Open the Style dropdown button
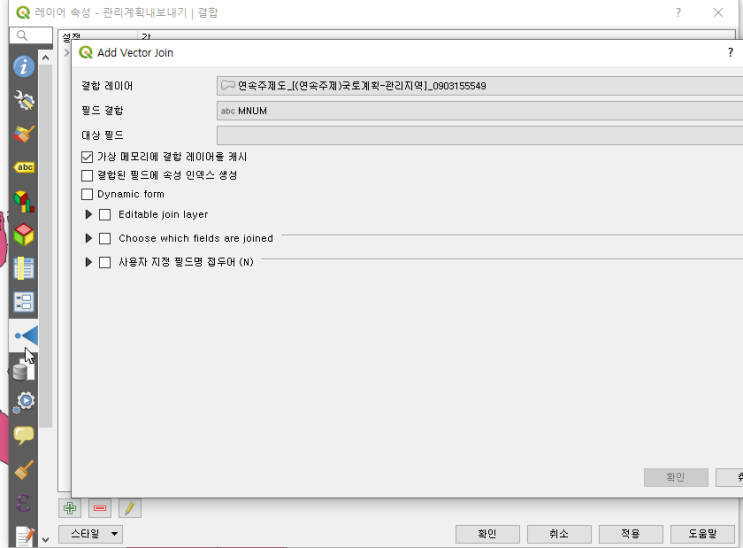Screen dimensions: 743x548 click(x=91, y=534)
